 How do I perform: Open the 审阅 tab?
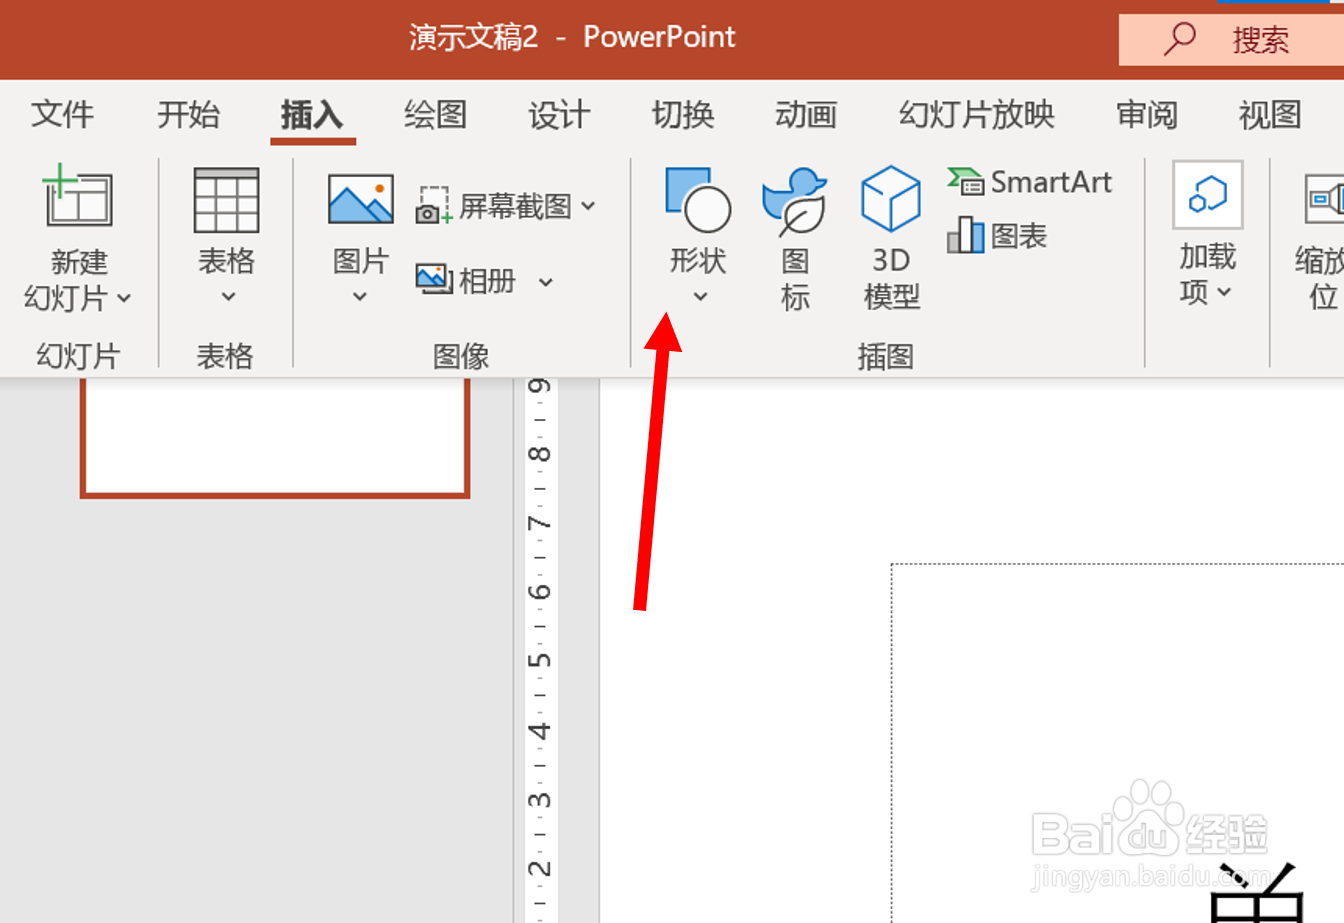coord(1146,115)
